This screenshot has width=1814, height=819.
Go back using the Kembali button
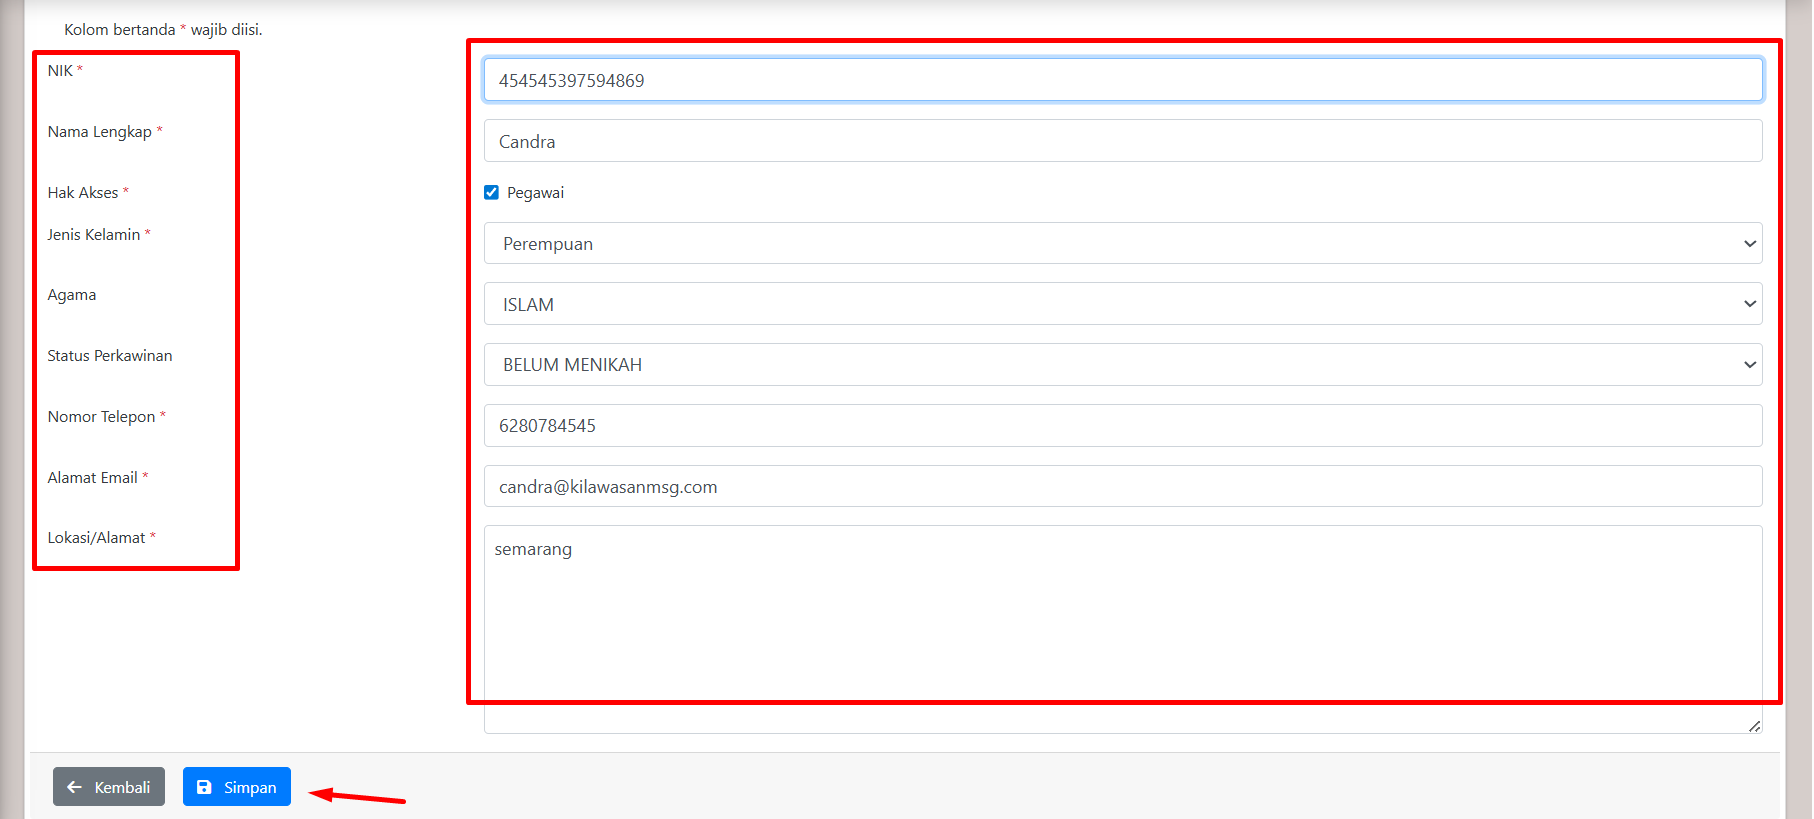109,787
